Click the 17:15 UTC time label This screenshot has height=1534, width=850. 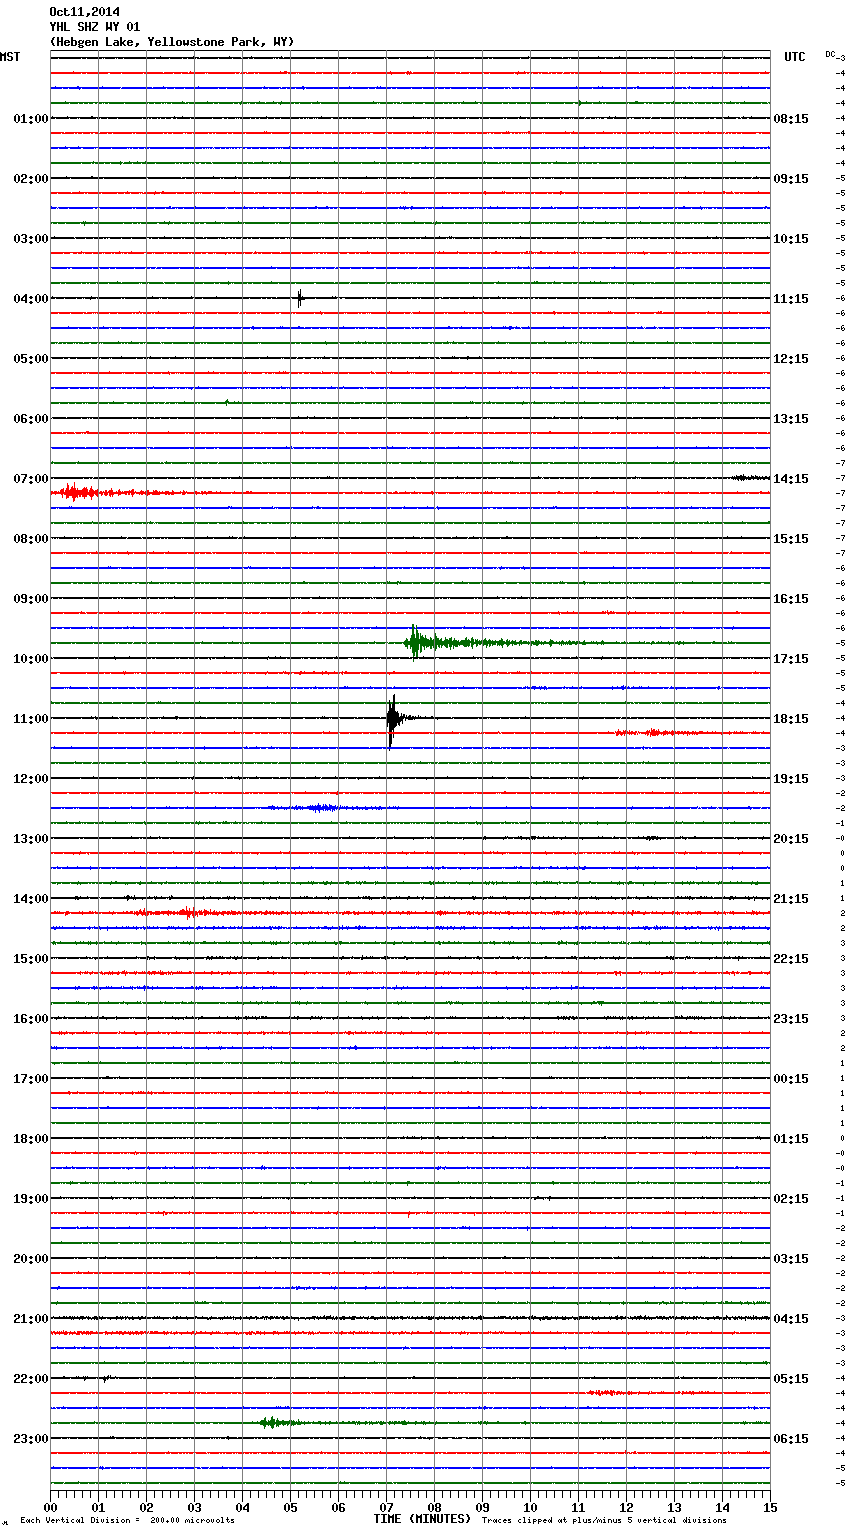[791, 659]
